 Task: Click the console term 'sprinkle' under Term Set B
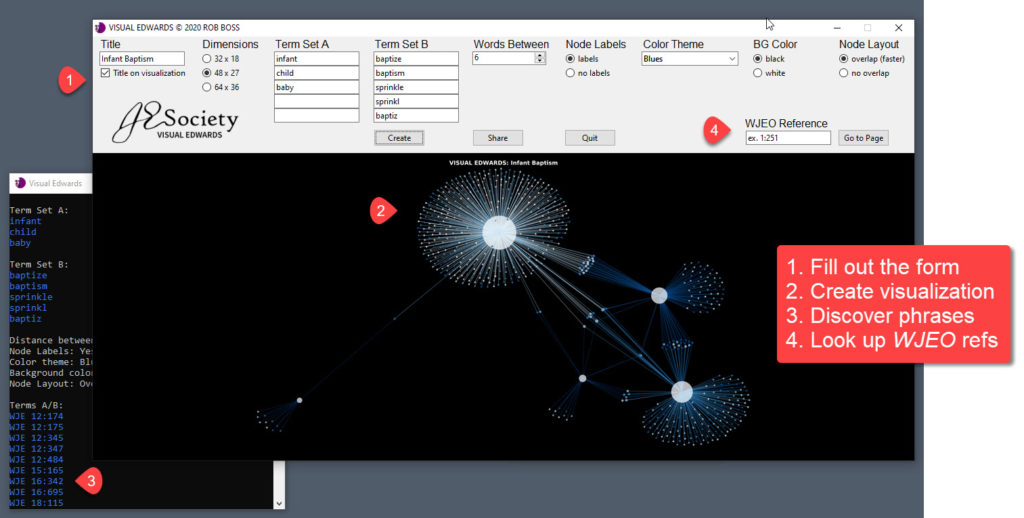click(31, 297)
